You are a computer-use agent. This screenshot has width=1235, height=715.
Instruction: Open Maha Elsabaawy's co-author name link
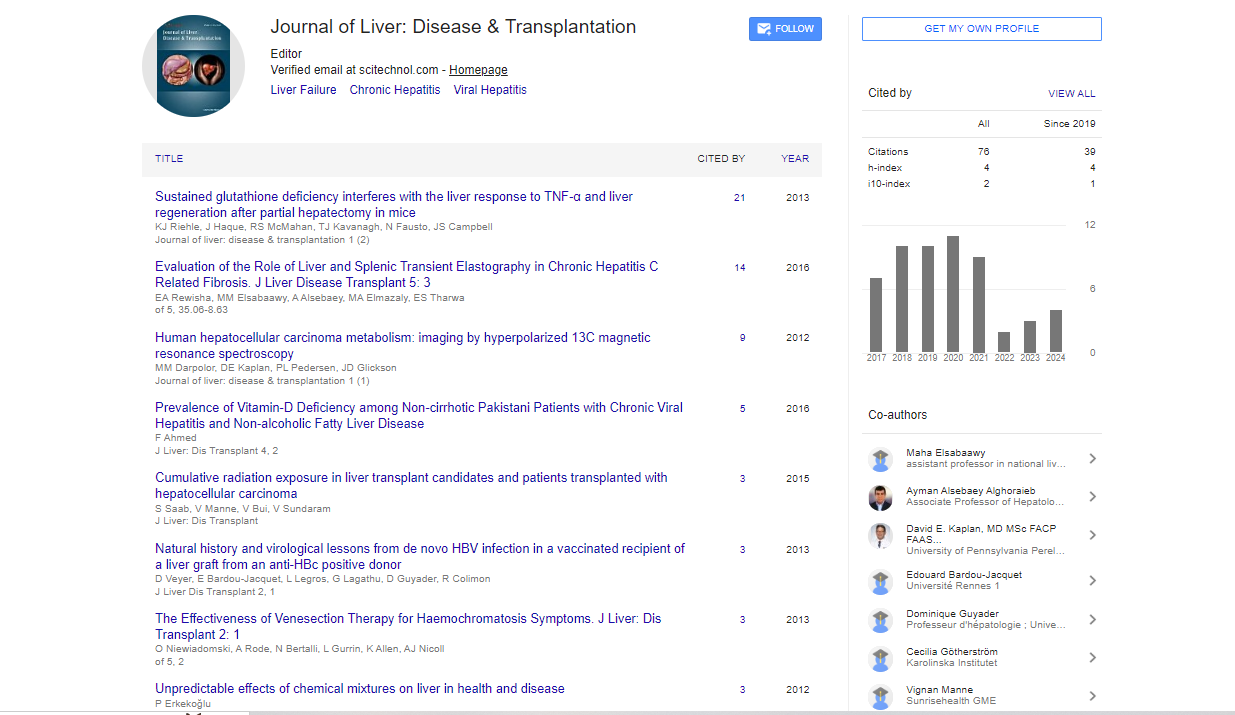click(947, 453)
